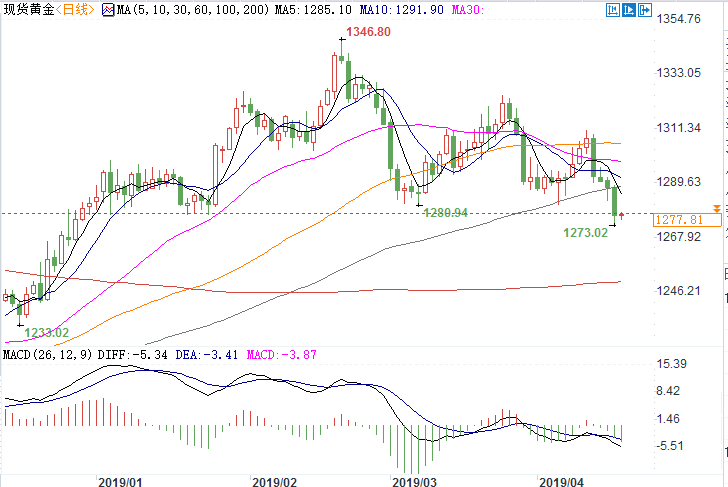Open MA(5,10,30,60,100,200) indicator settings

(x=167, y=10)
